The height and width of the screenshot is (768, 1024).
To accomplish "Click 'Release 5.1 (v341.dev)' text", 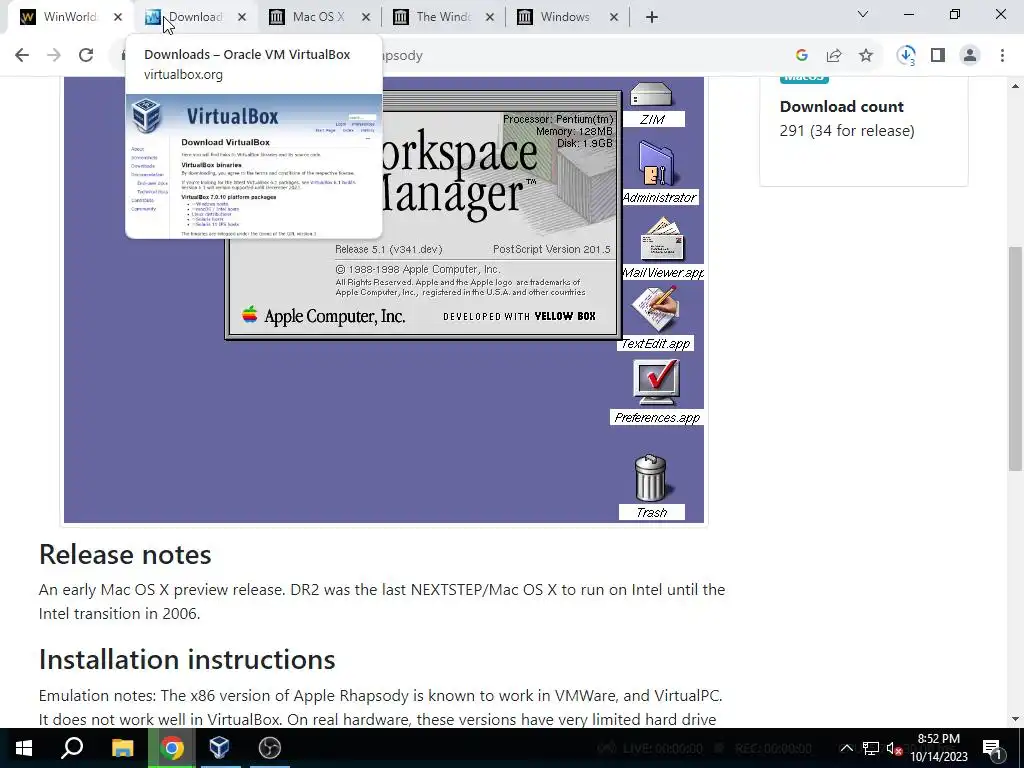I will [389, 249].
